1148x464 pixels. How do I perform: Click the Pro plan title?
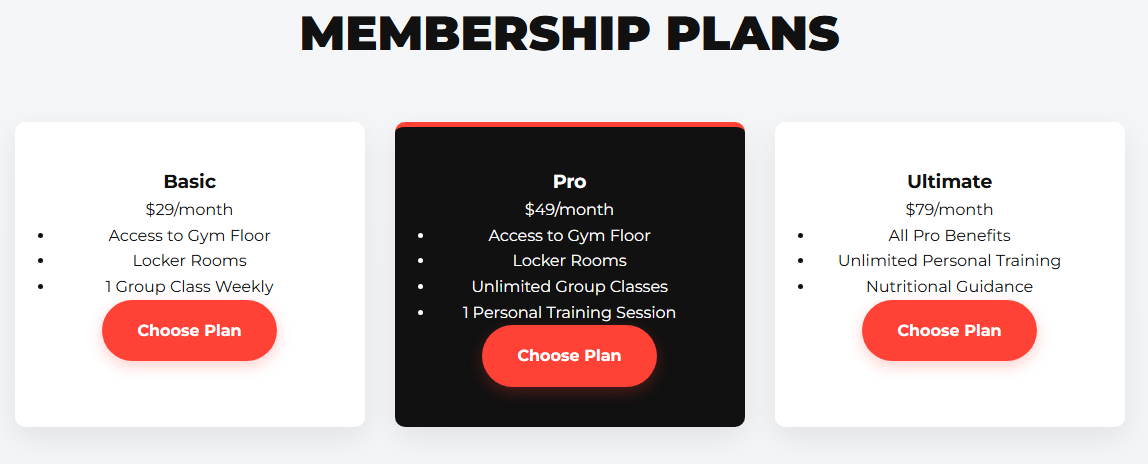[569, 181]
